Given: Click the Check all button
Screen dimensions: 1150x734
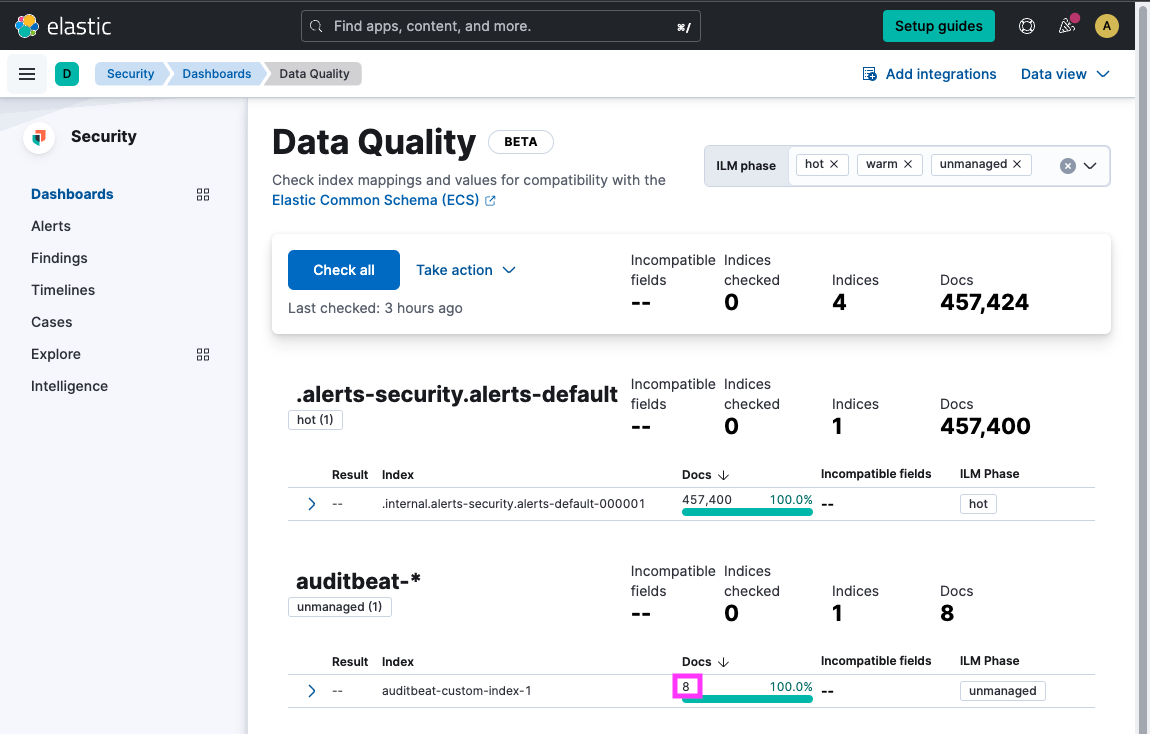Looking at the screenshot, I should coord(344,270).
